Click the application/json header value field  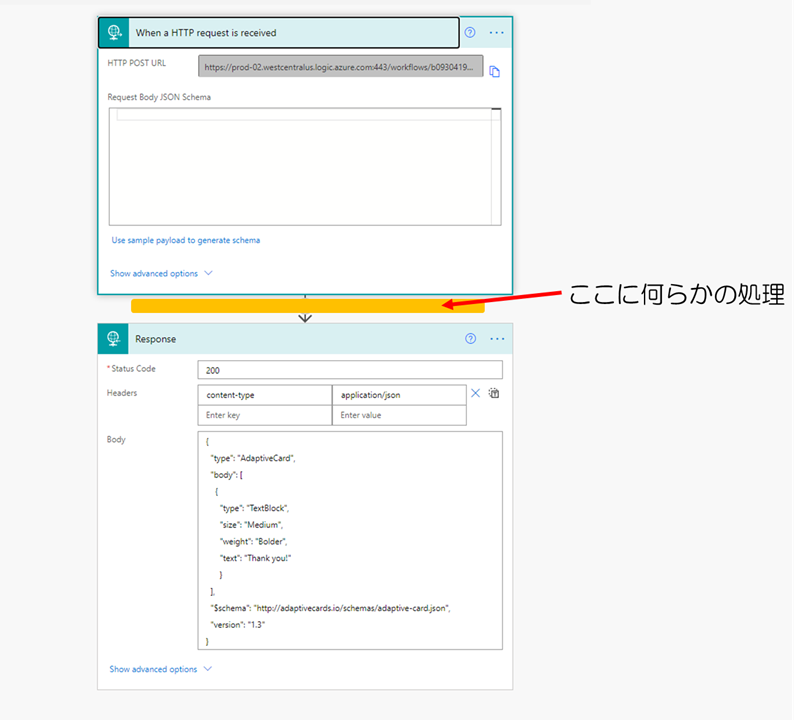click(x=399, y=394)
